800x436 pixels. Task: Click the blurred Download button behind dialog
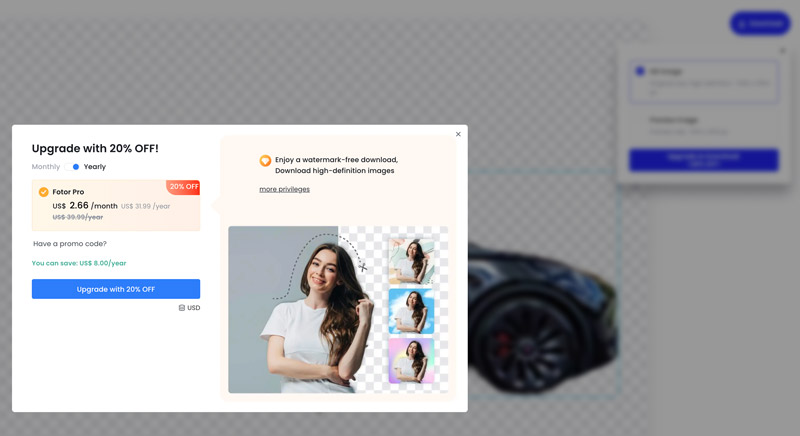[760, 23]
